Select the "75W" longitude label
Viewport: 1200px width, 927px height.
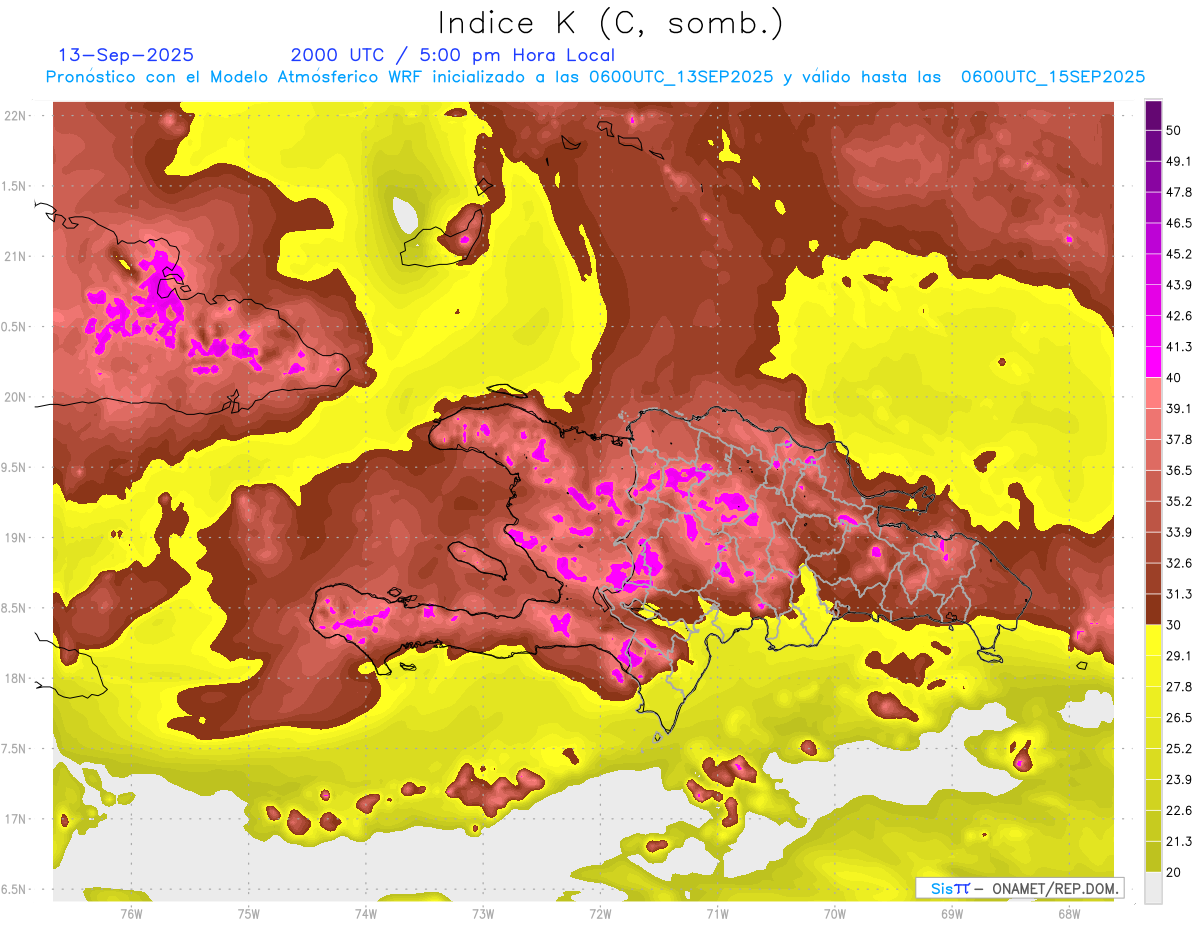(249, 913)
